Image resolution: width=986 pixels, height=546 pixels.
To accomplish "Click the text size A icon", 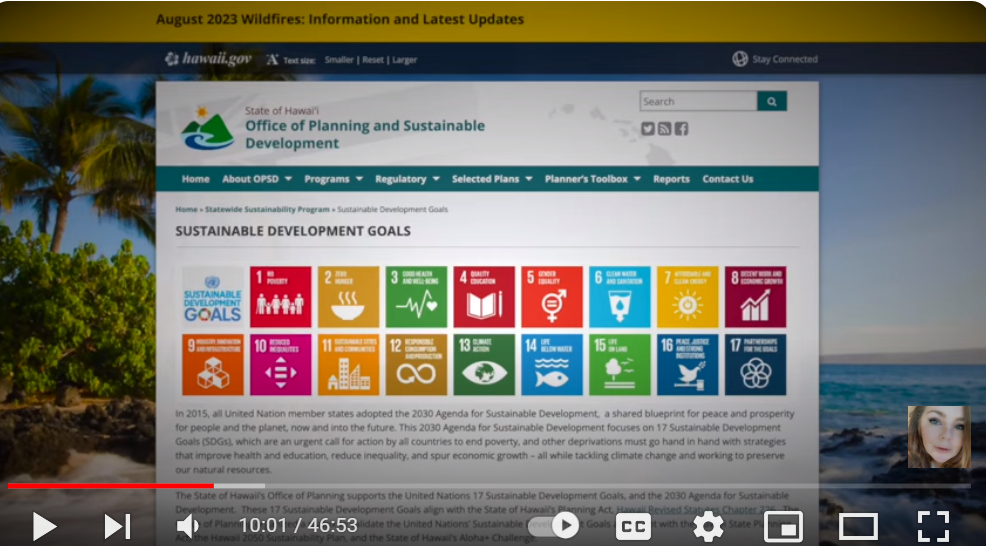I will coord(272,60).
